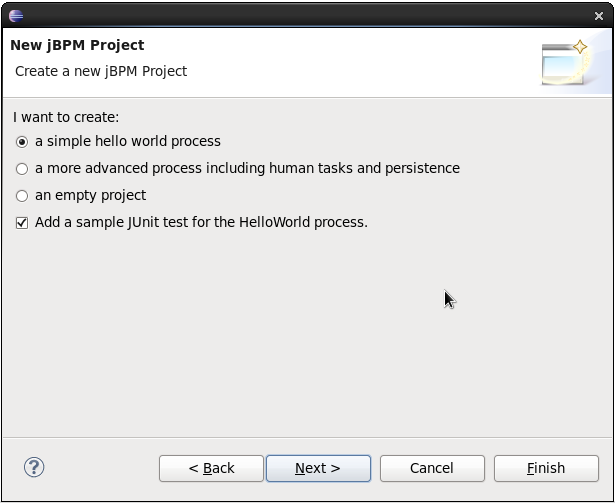The height and width of the screenshot is (503, 615).
Task: Open the wizard help question mark icon
Action: pyautogui.click(x=34, y=467)
